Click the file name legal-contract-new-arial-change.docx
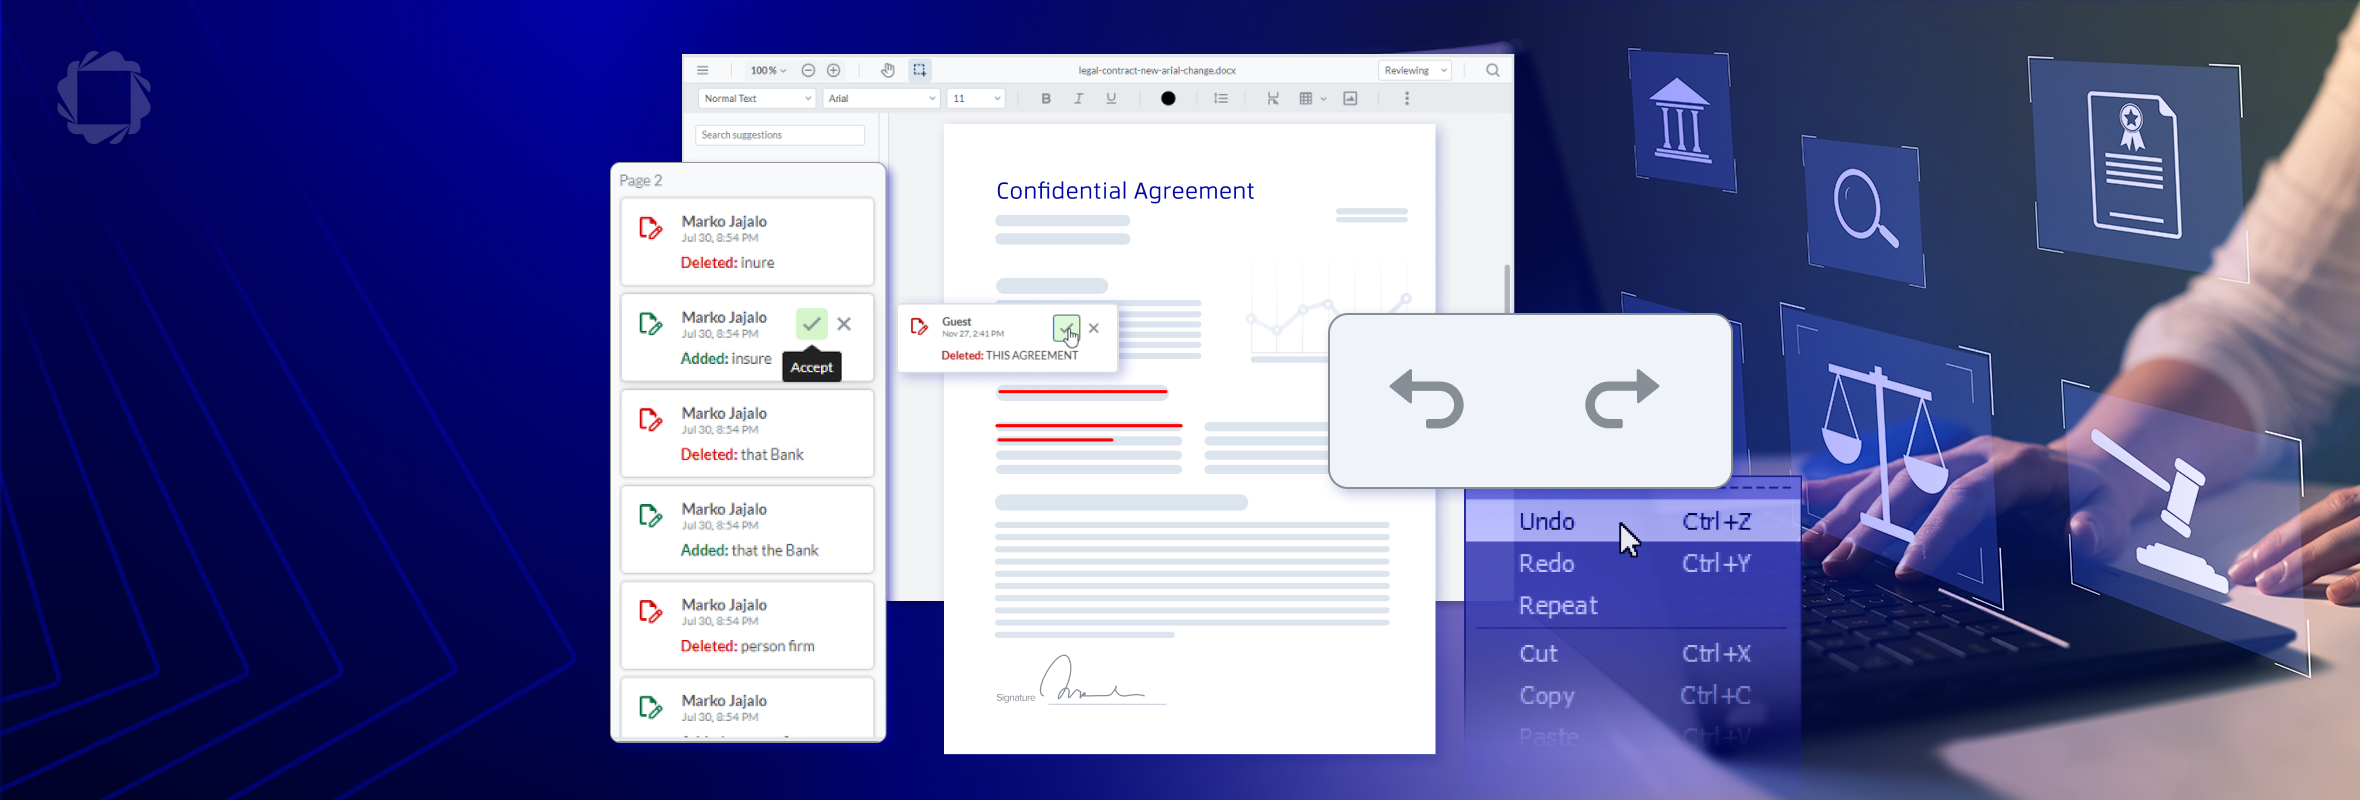The width and height of the screenshot is (2360, 800). [x=1157, y=71]
